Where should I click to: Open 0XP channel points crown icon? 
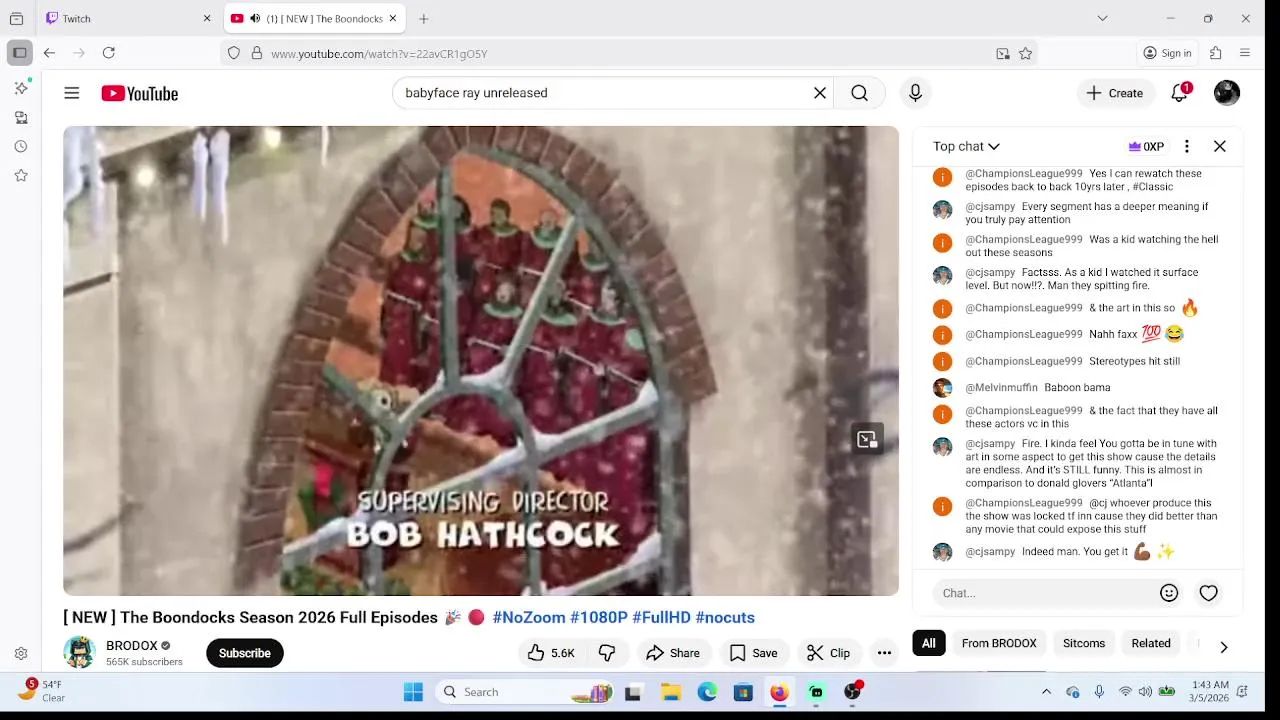click(x=1146, y=146)
